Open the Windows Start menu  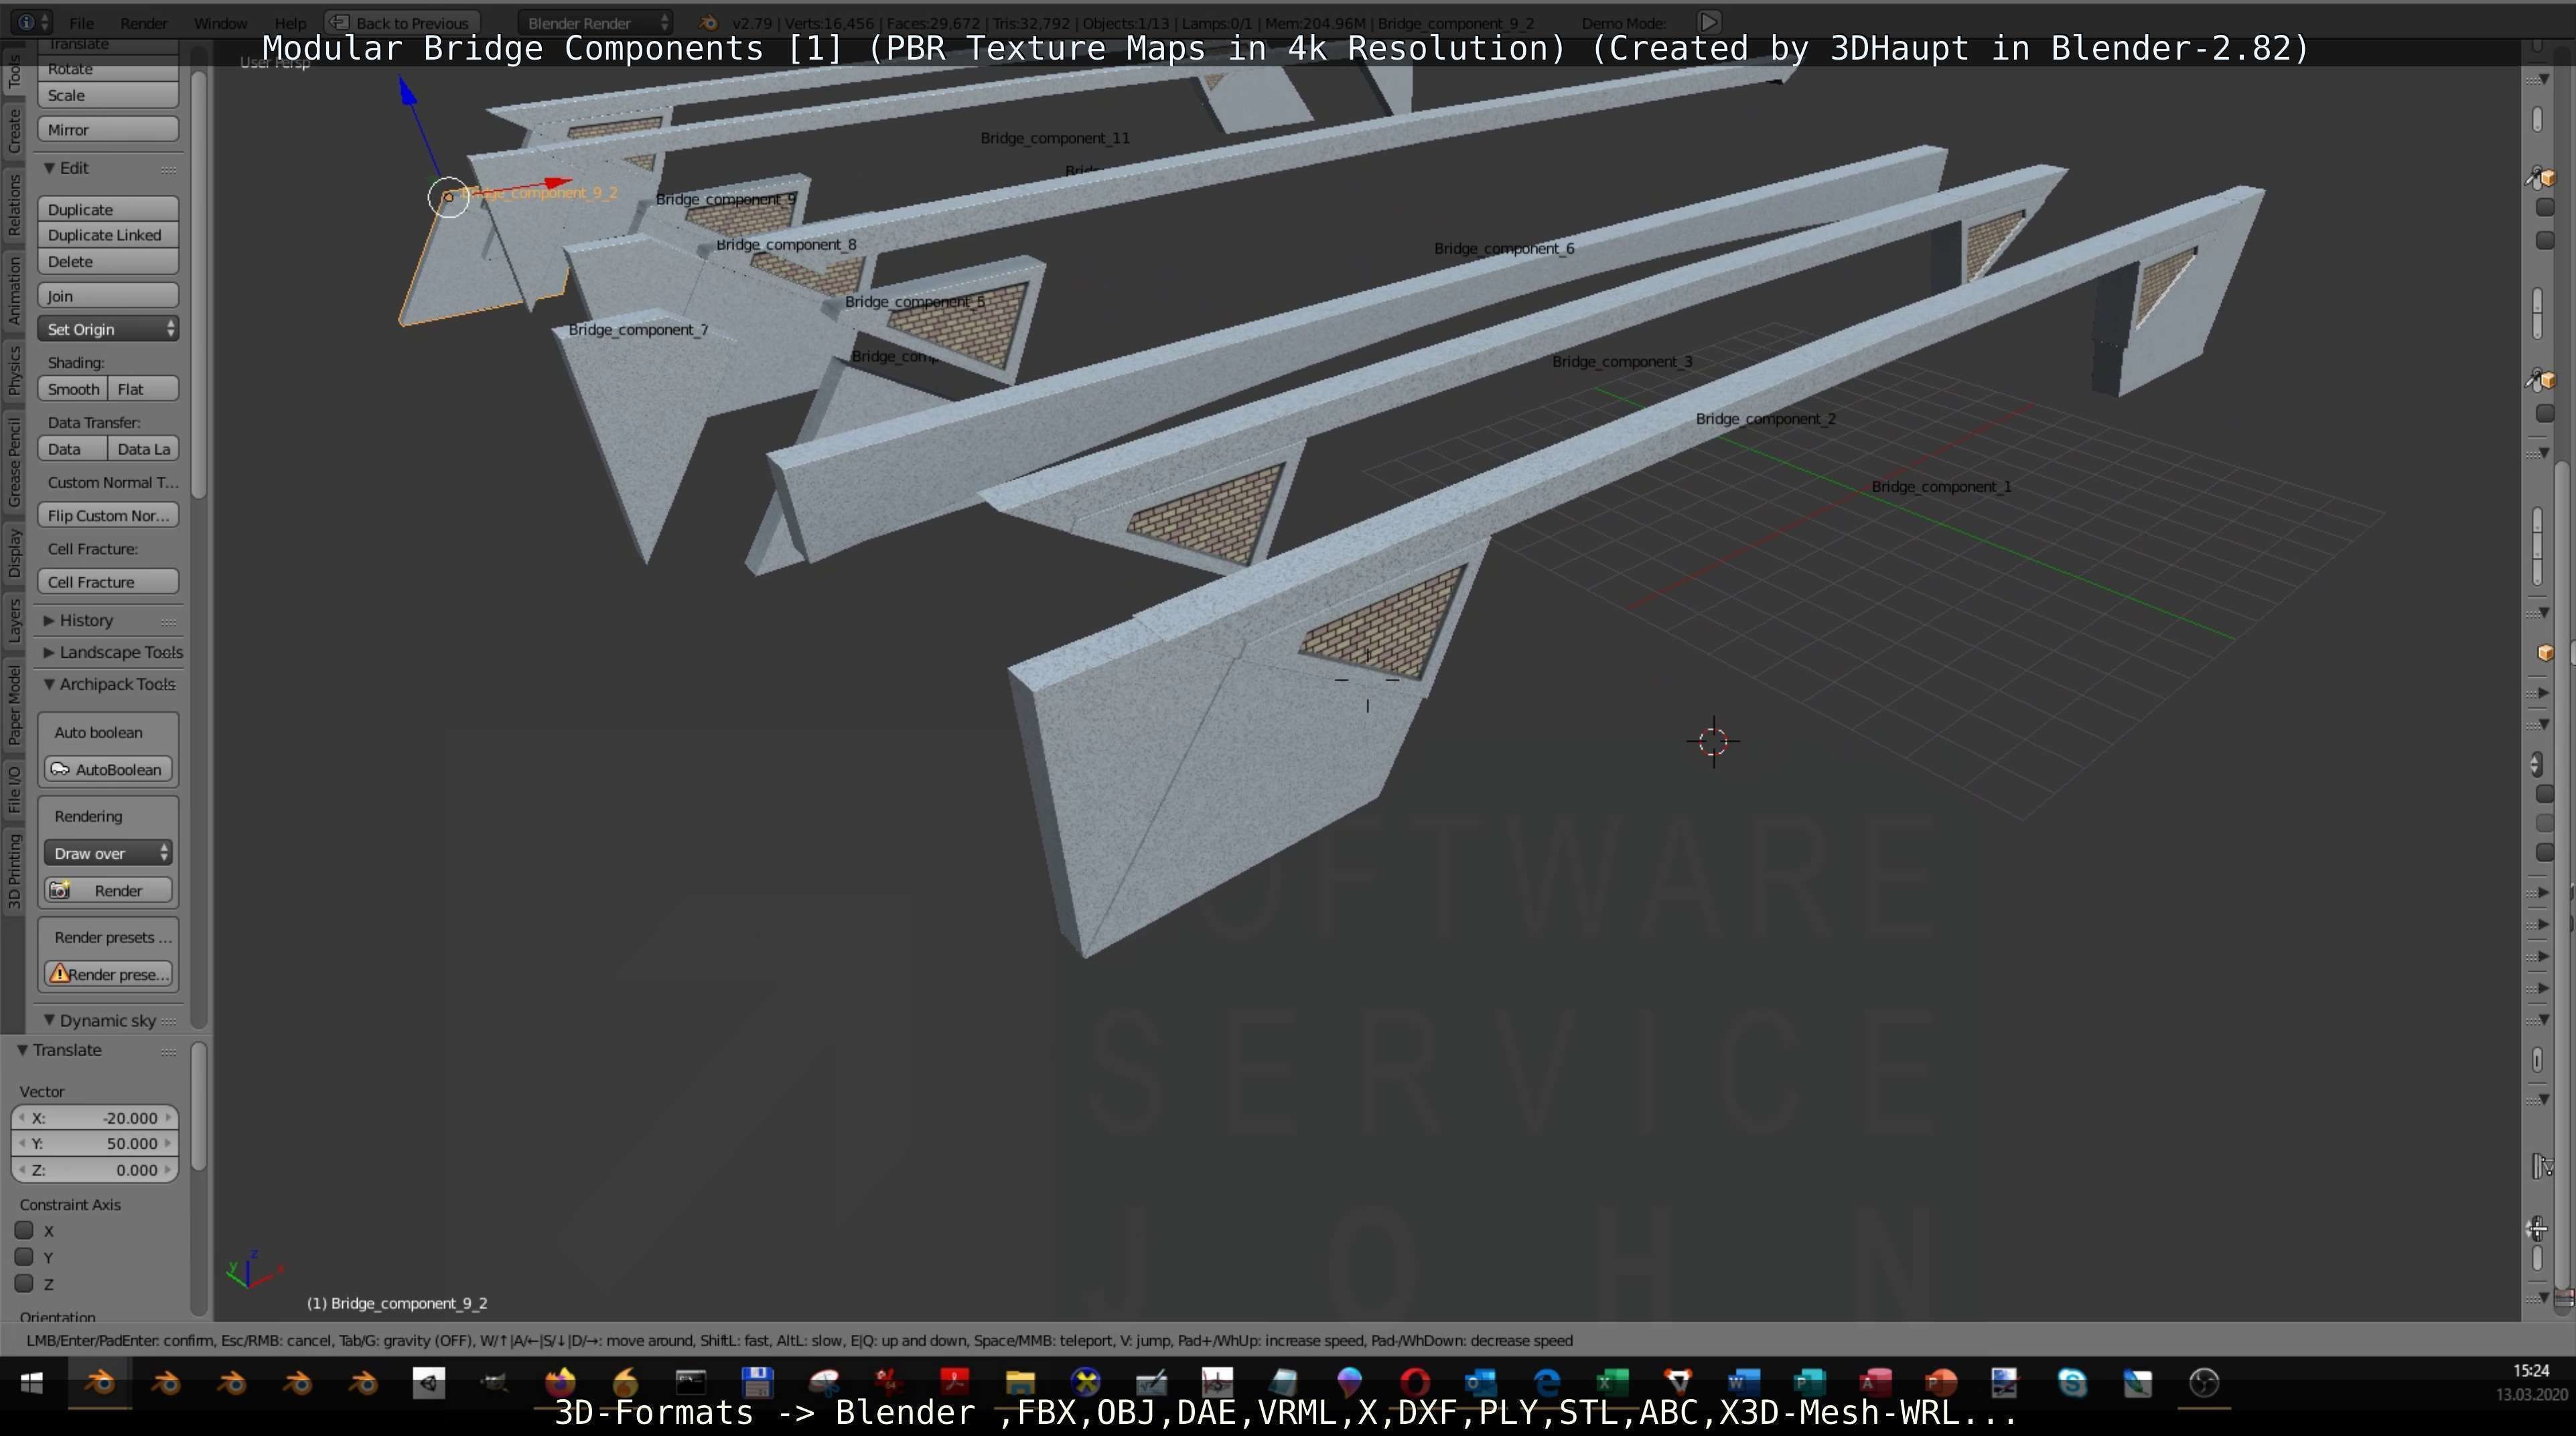point(32,1383)
